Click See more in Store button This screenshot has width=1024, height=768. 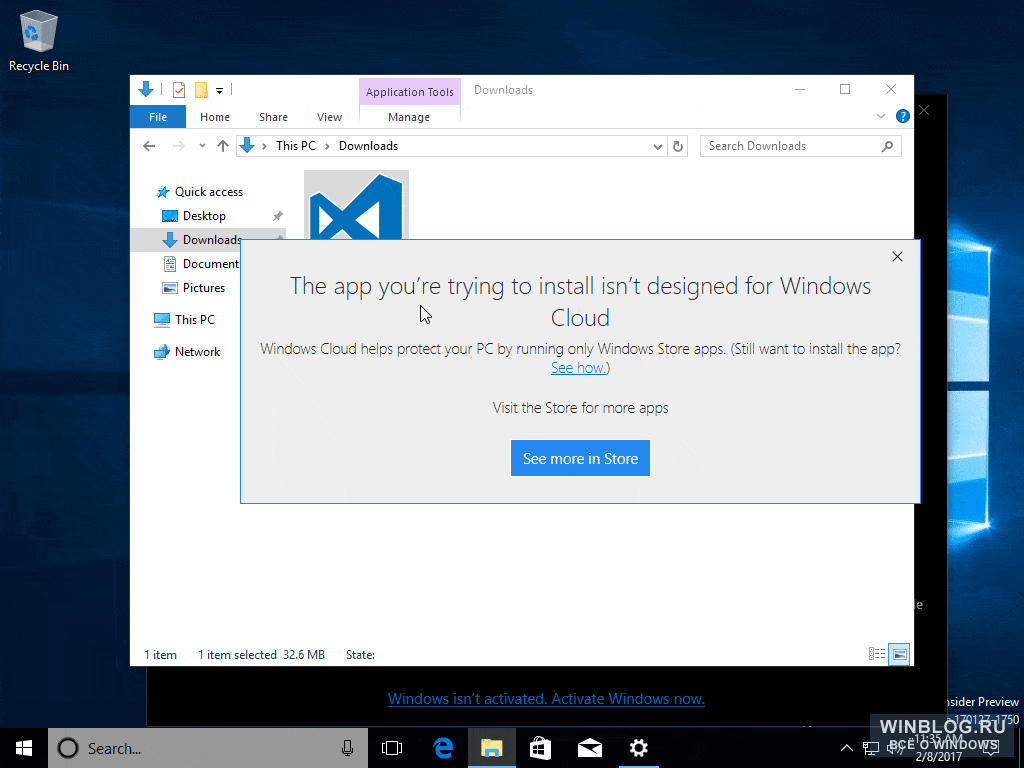pos(580,458)
